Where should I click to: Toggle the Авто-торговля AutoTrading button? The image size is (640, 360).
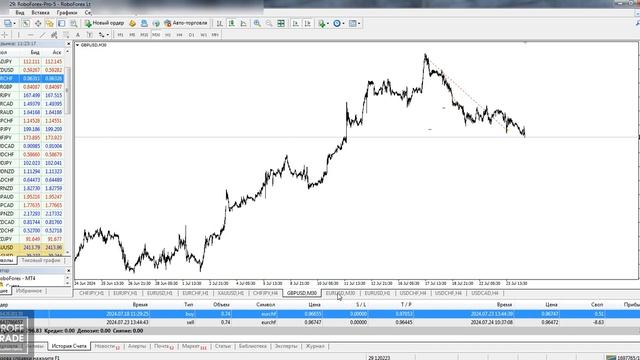pos(186,23)
